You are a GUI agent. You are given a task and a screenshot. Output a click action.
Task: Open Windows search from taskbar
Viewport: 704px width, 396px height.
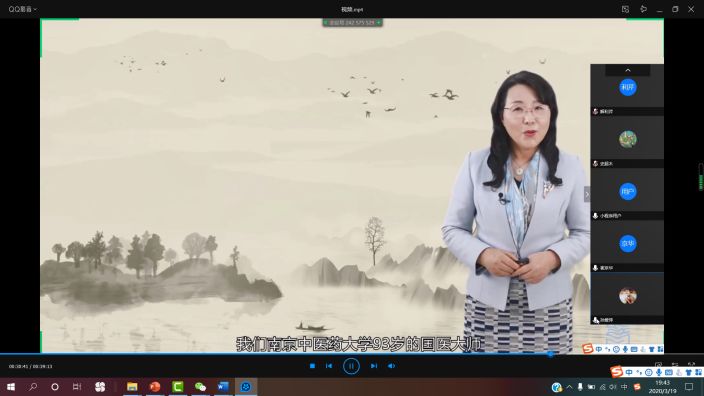[33, 387]
